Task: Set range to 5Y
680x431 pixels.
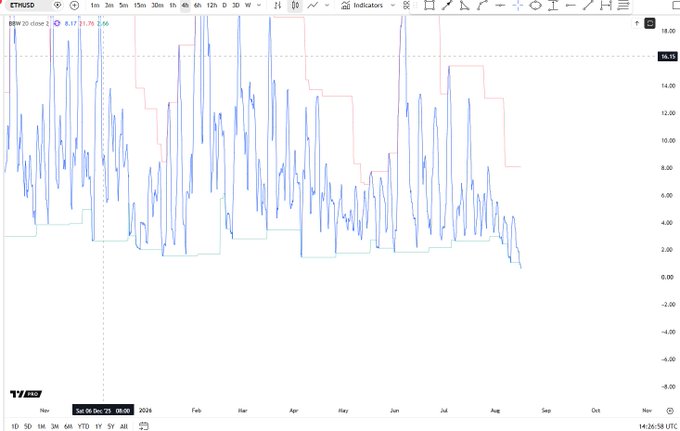Action: coord(111,426)
